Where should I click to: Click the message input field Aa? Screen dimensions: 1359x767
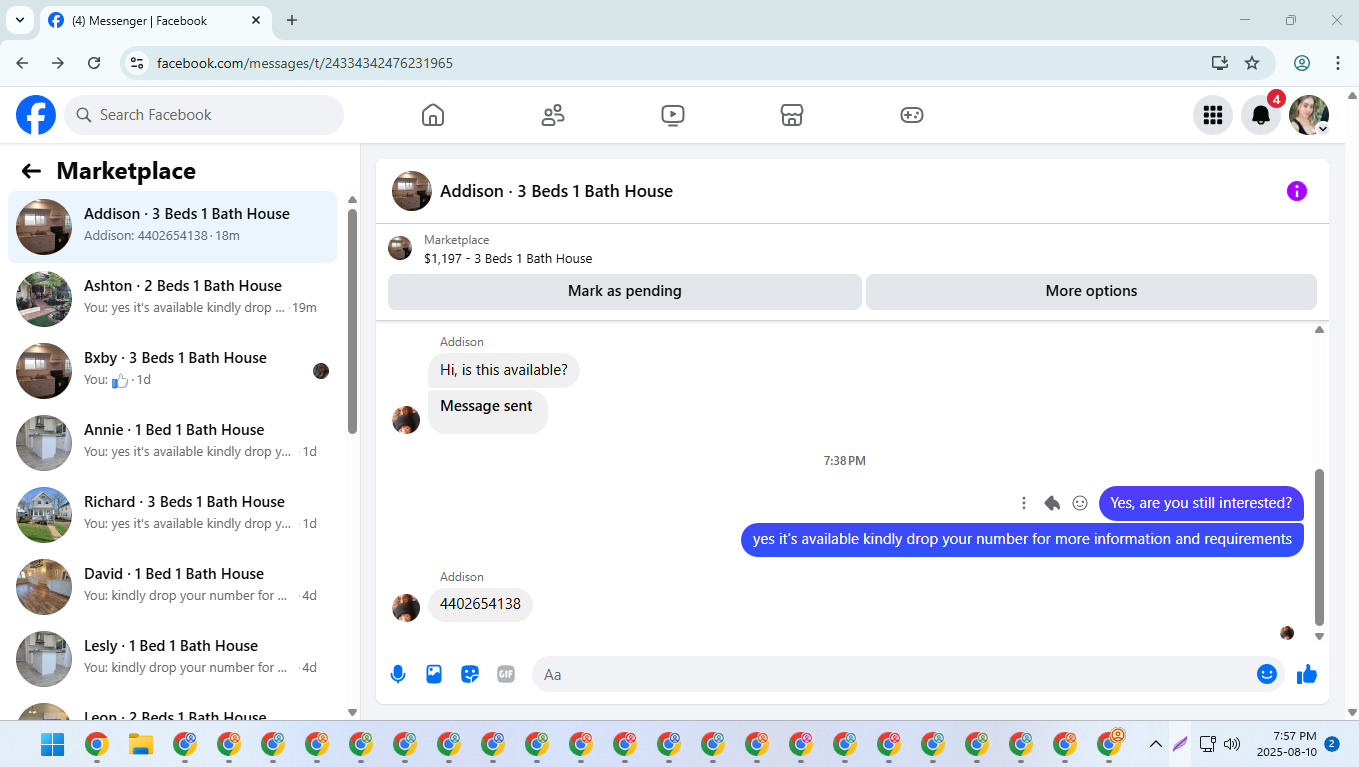pos(893,674)
